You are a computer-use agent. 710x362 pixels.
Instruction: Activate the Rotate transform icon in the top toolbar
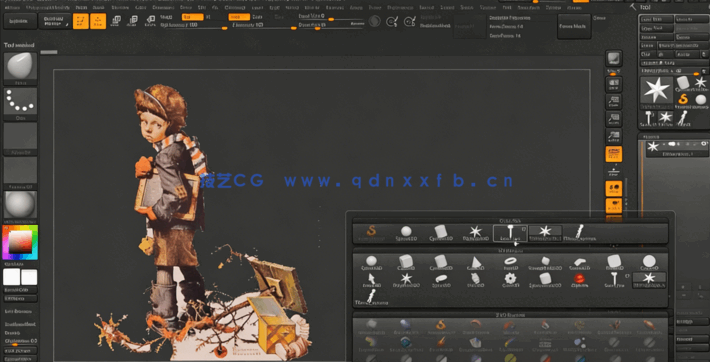pos(150,21)
